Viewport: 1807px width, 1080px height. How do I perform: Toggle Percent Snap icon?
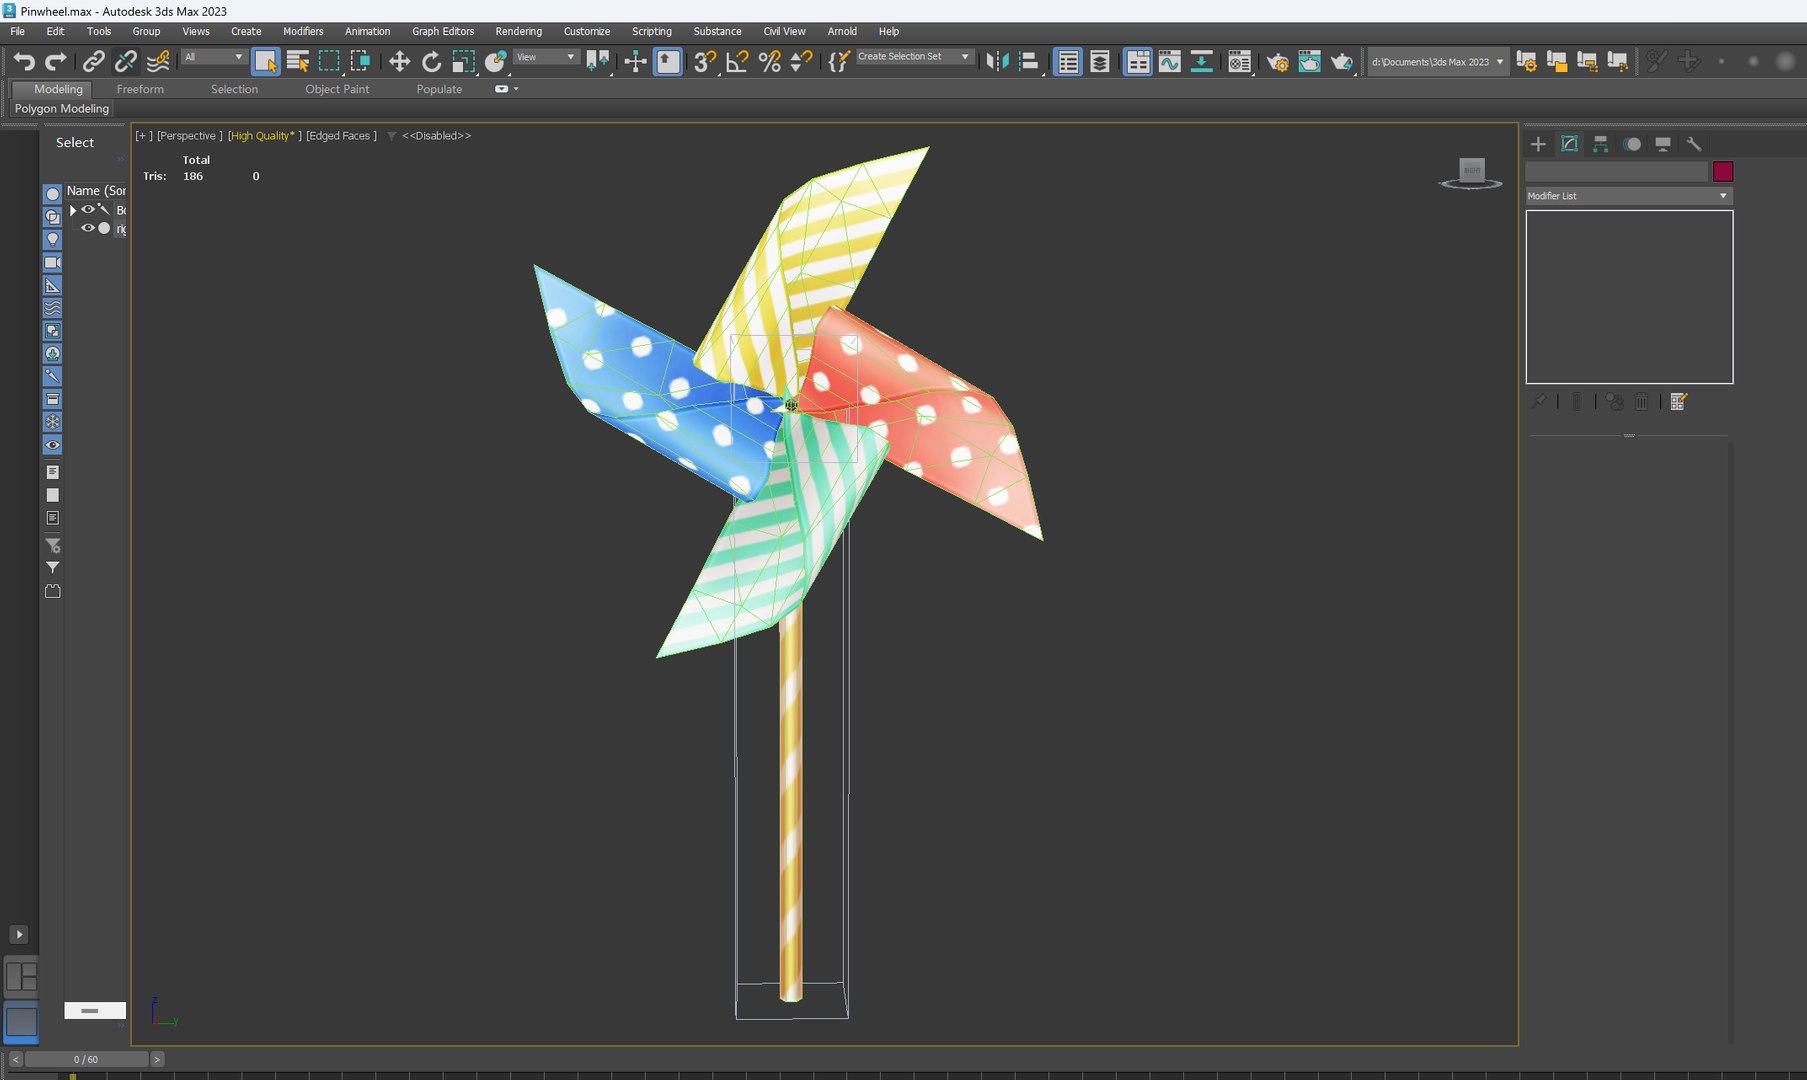point(769,62)
